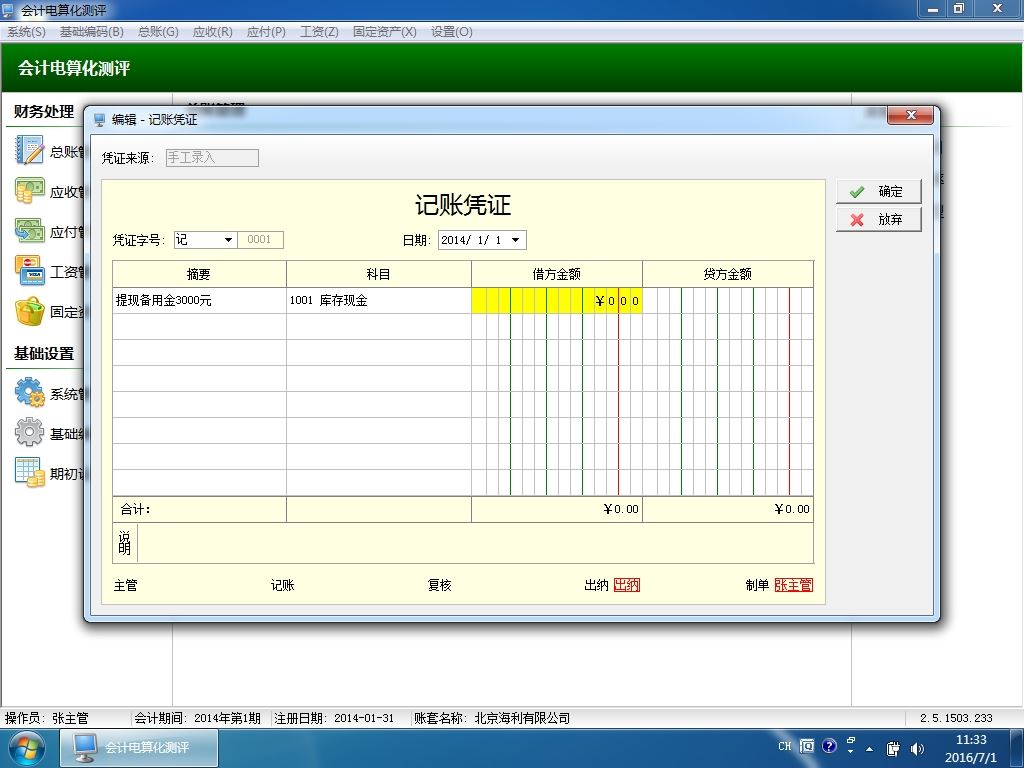Open the 日期 date picker dropdown
The width and height of the screenshot is (1024, 768).
tap(515, 240)
